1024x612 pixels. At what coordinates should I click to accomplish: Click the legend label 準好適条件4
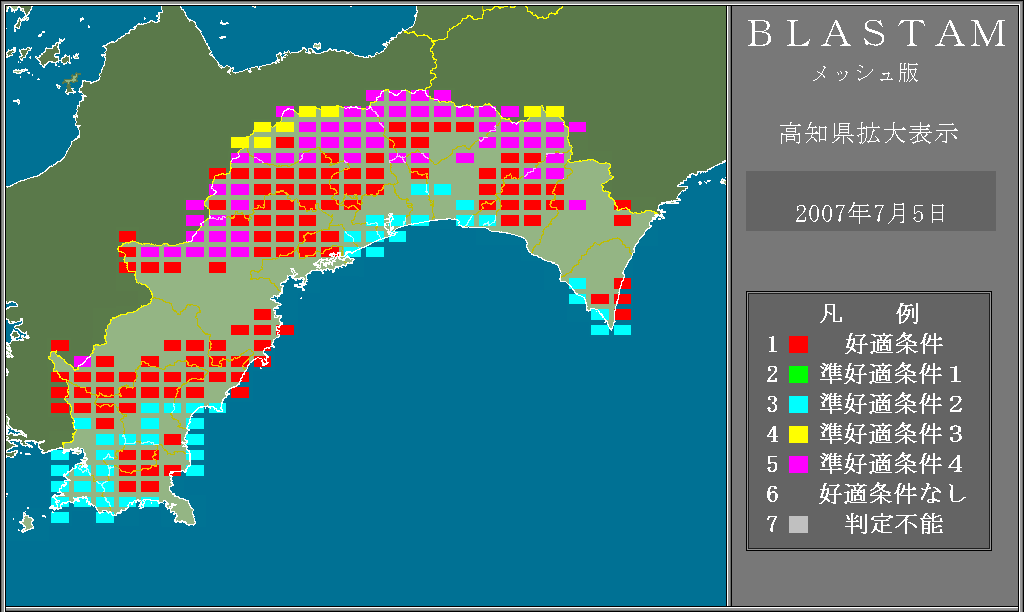[x=891, y=464]
